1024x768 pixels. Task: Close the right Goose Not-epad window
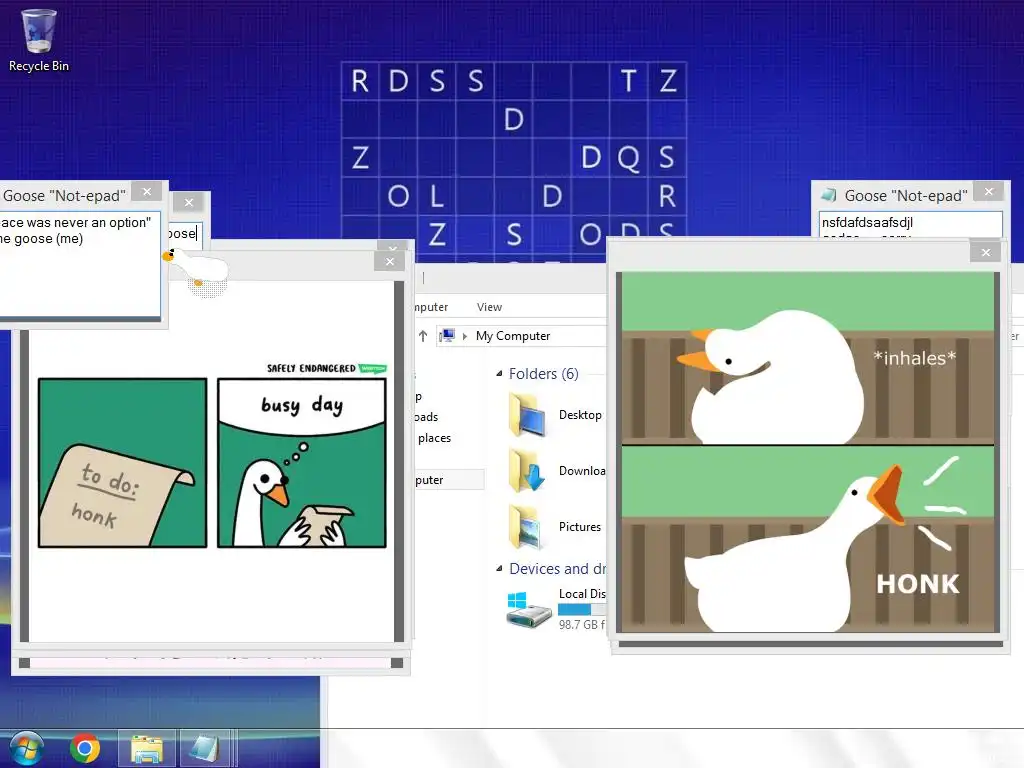click(x=989, y=191)
